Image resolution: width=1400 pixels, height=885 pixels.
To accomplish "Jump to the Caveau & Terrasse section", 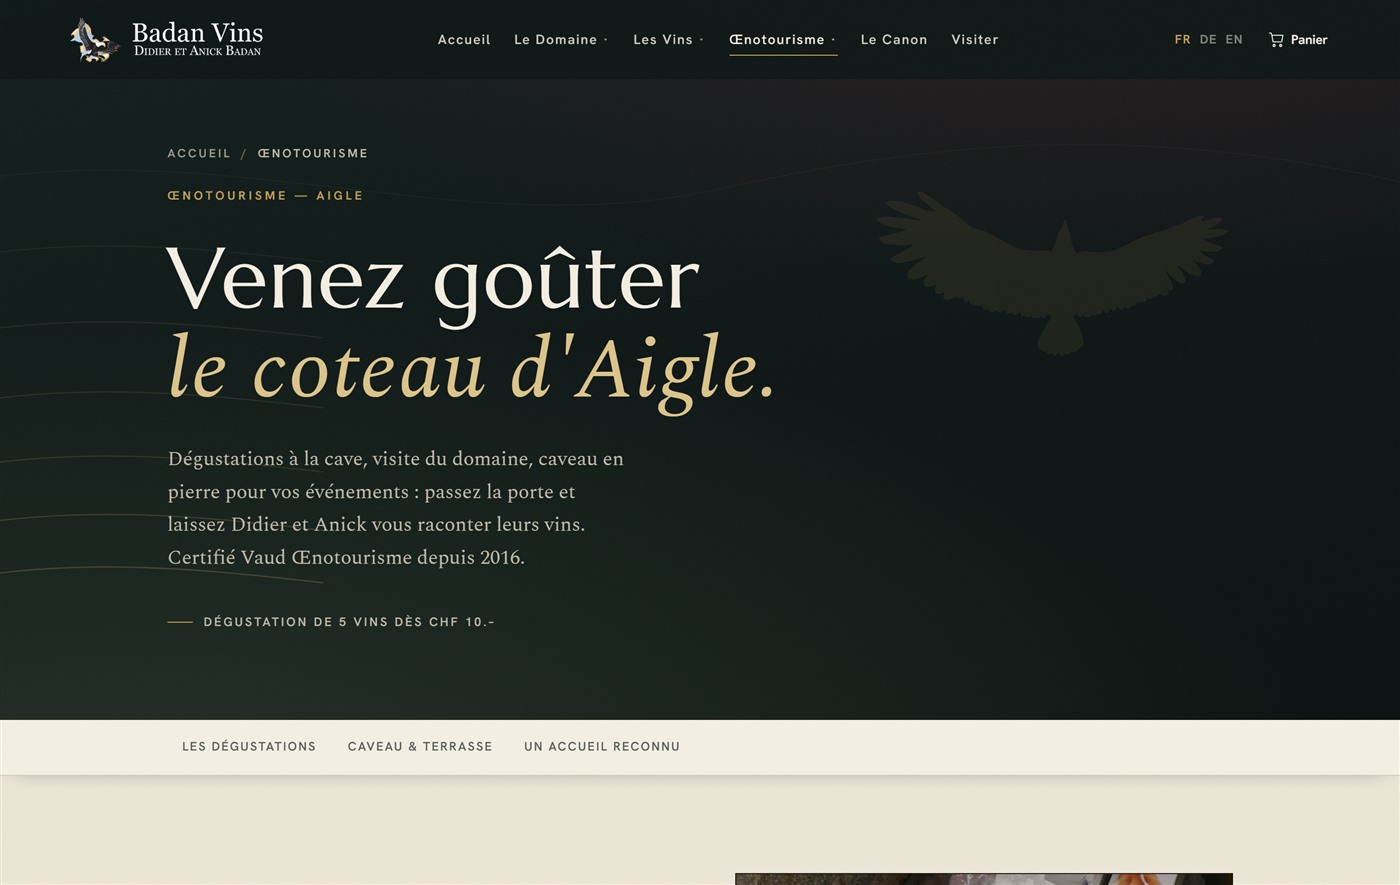I will click(420, 747).
